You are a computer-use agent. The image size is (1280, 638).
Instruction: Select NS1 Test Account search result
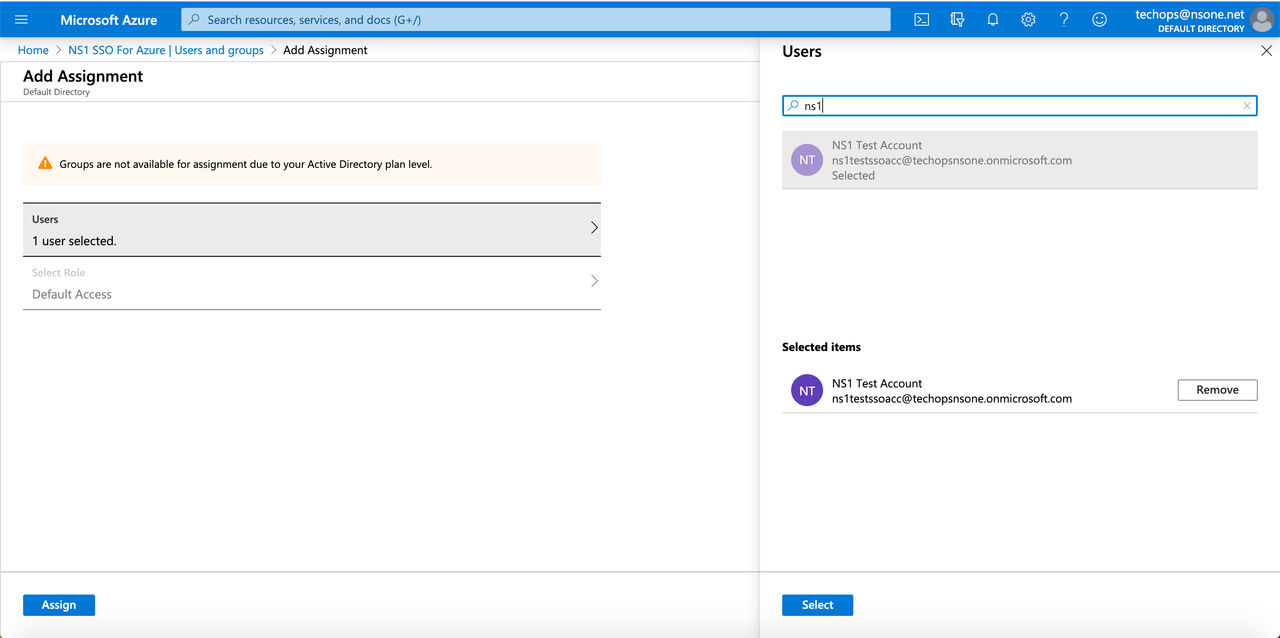(x=1019, y=160)
